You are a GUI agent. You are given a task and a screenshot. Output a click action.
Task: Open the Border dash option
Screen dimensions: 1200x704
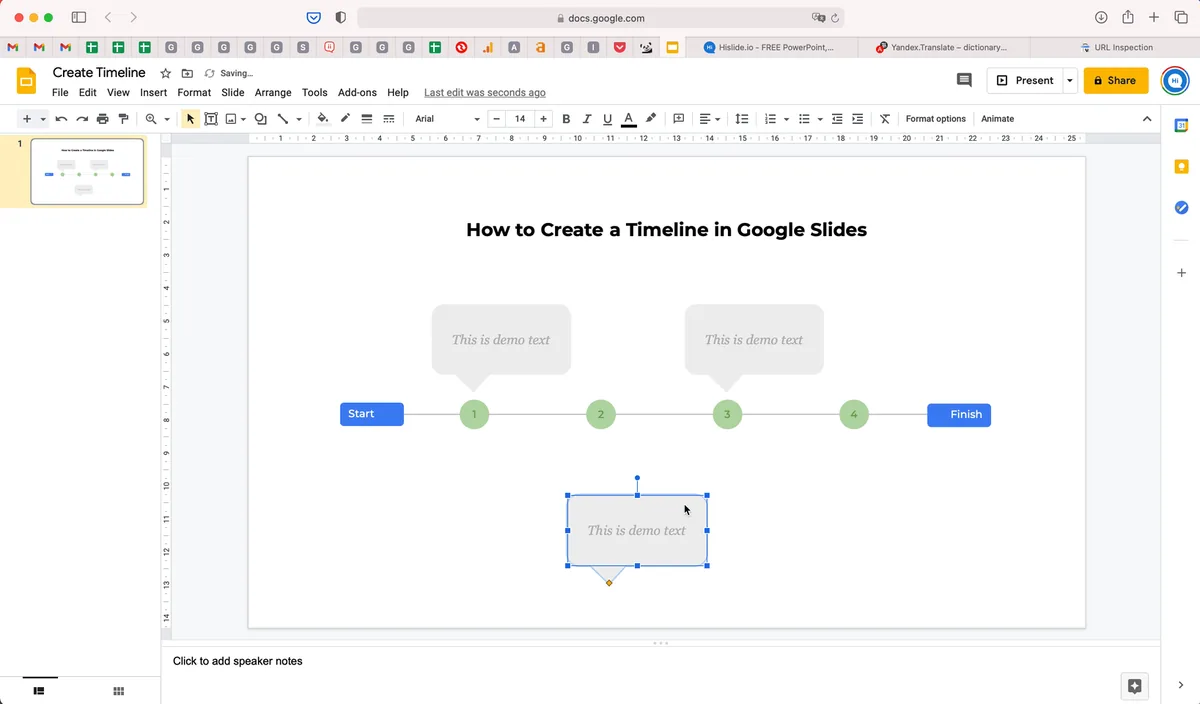click(x=389, y=119)
